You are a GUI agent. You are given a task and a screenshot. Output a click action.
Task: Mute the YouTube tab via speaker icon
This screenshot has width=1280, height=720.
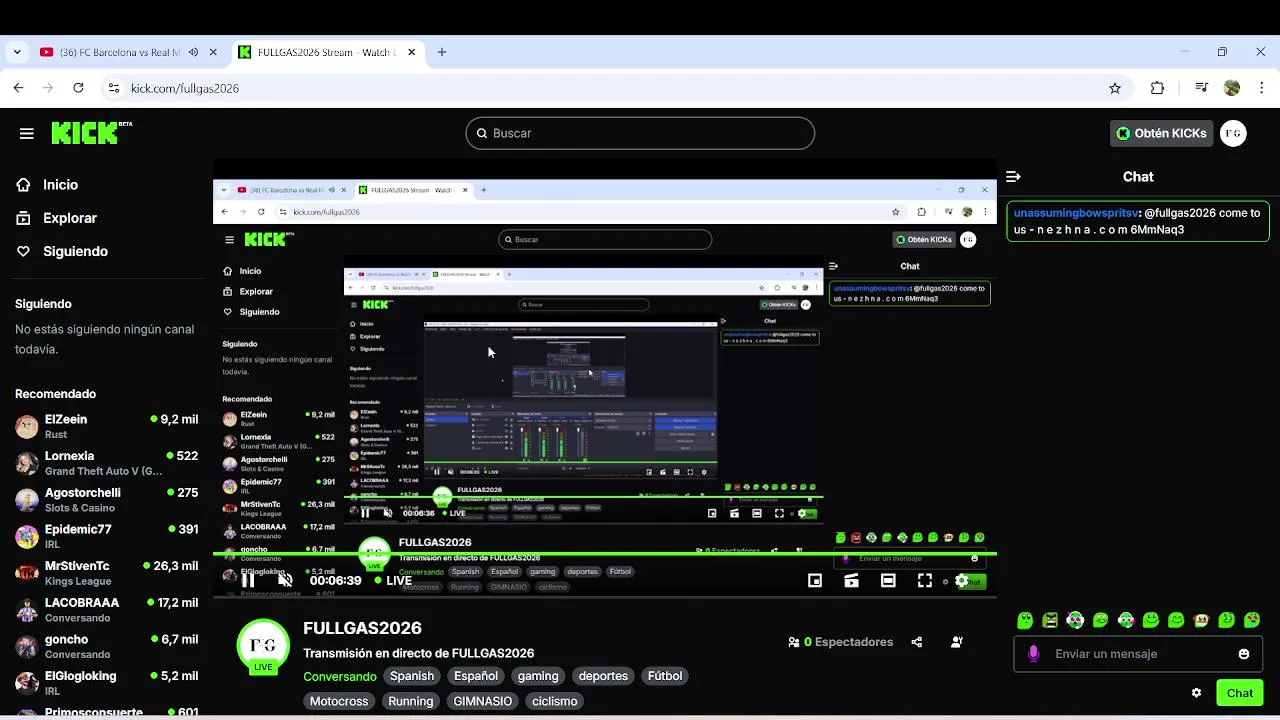[193, 52]
